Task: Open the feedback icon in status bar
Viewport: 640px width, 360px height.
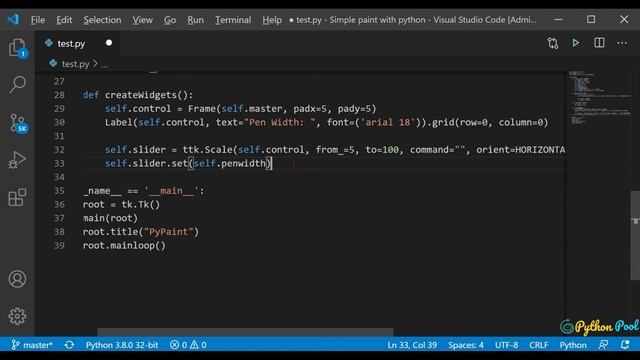Action: pos(603,345)
